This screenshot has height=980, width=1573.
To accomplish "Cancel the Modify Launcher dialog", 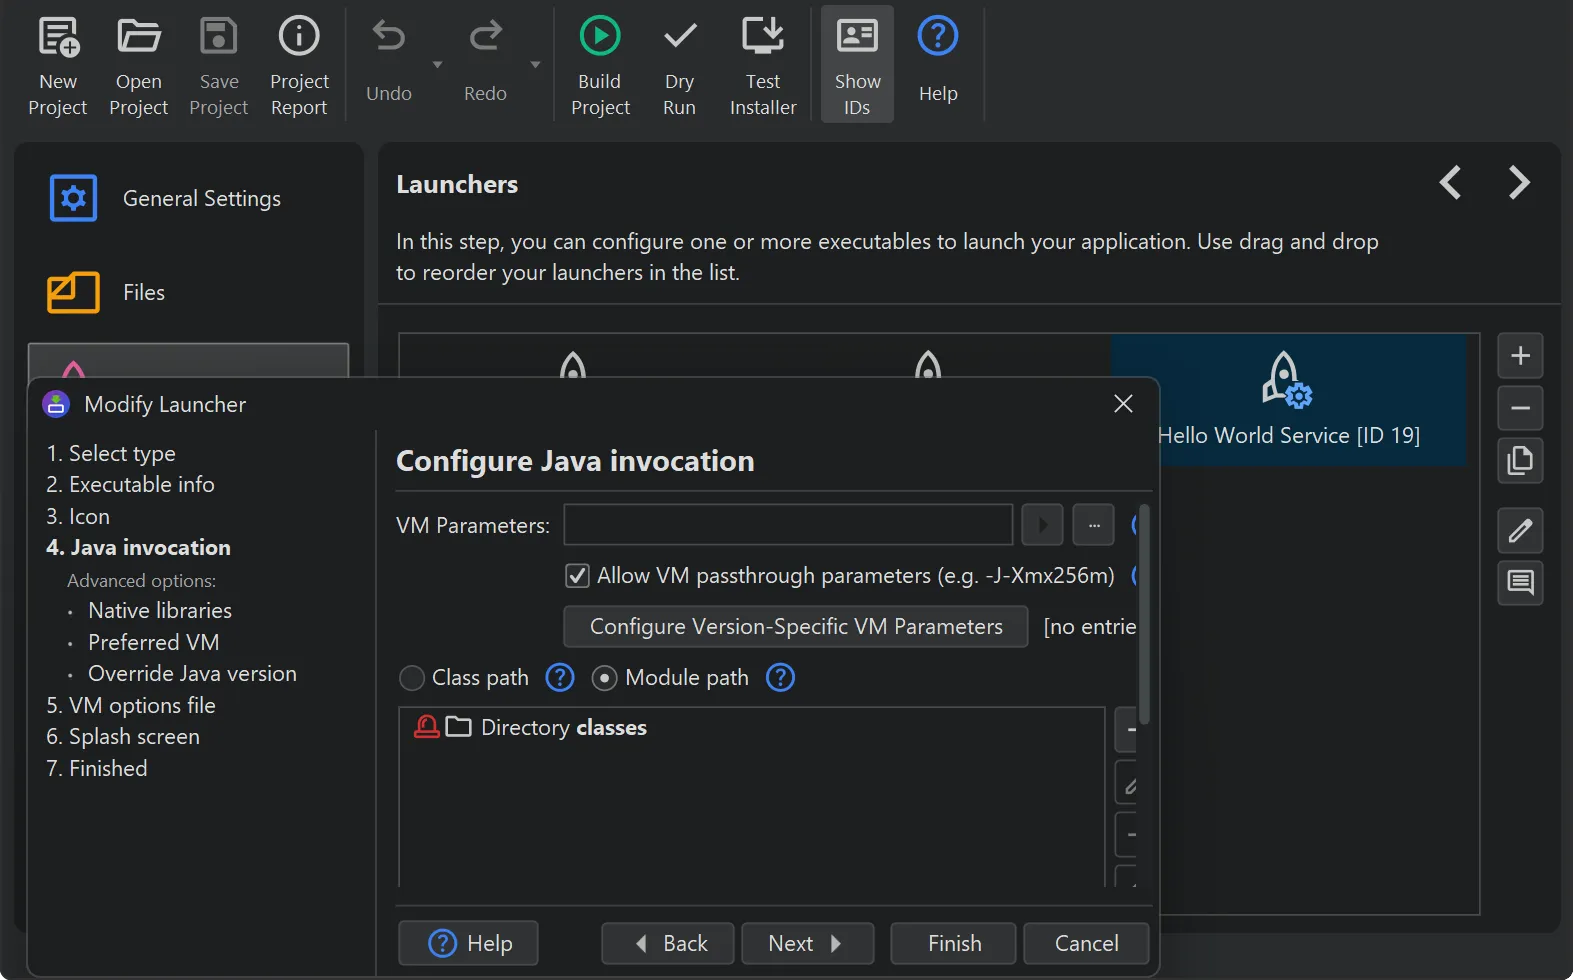I will click(x=1086, y=943).
